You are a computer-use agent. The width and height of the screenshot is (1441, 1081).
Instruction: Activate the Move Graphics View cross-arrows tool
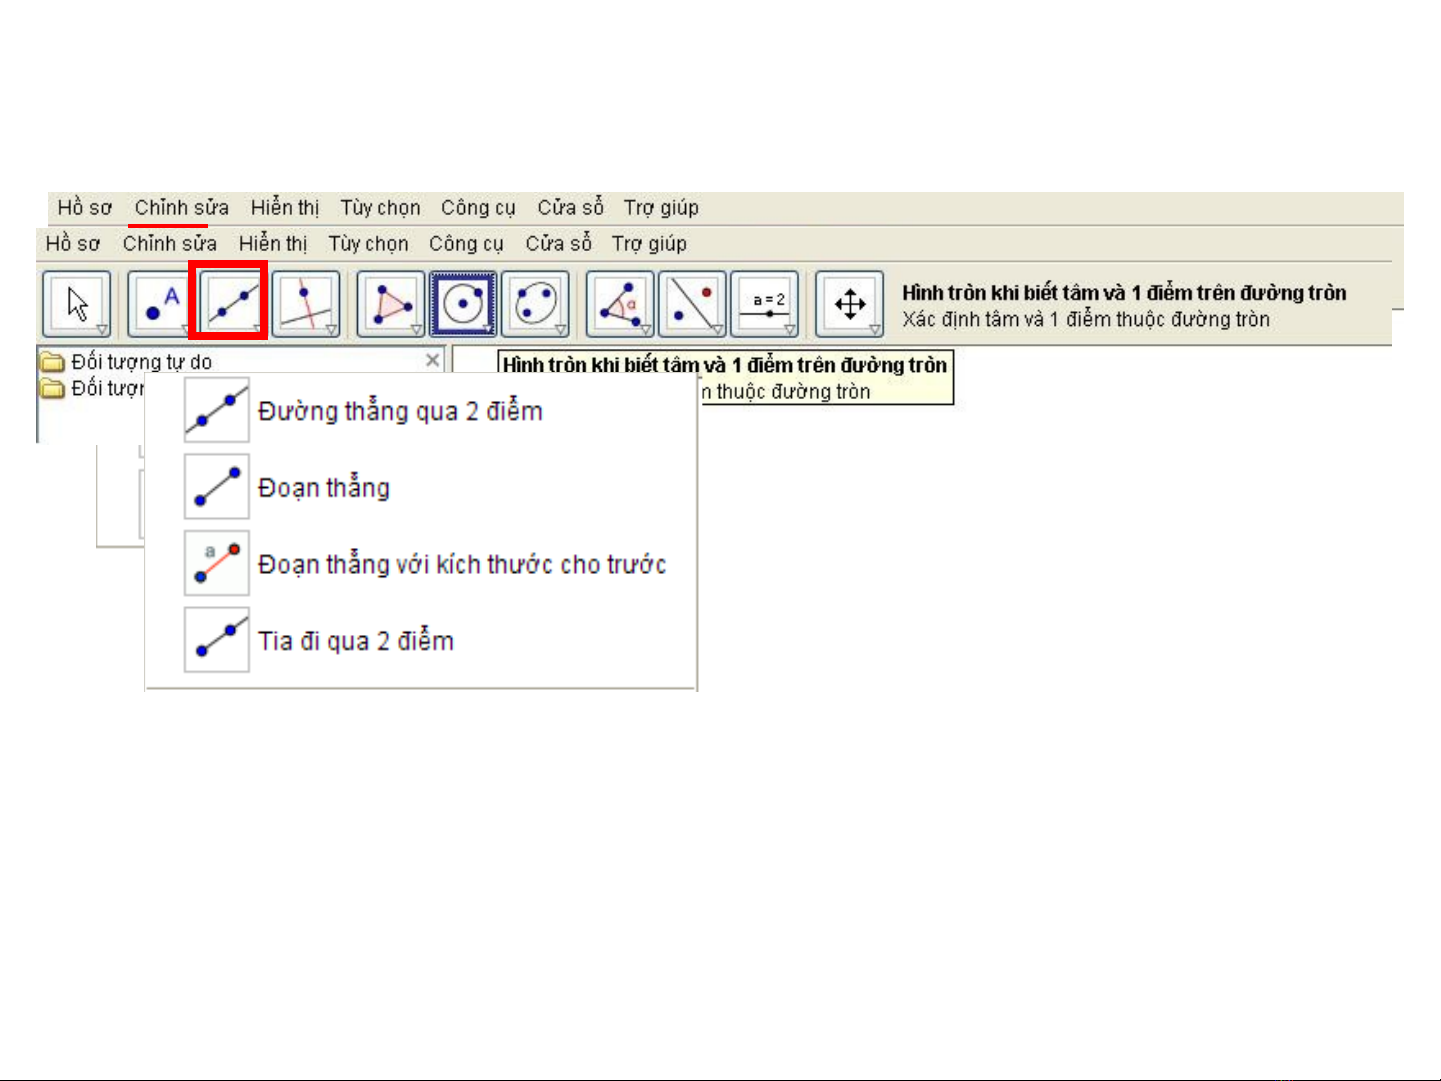click(849, 303)
